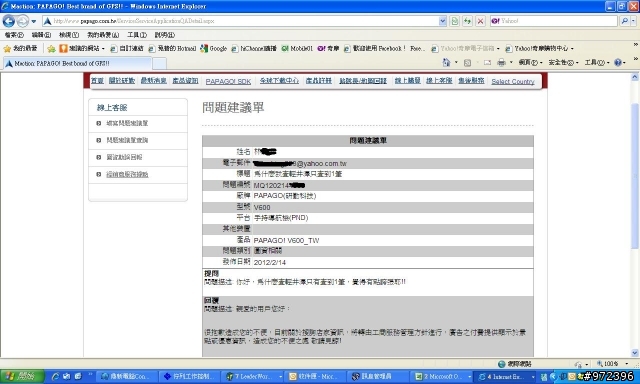Open the underlined fourth sidebar link

[127, 174]
